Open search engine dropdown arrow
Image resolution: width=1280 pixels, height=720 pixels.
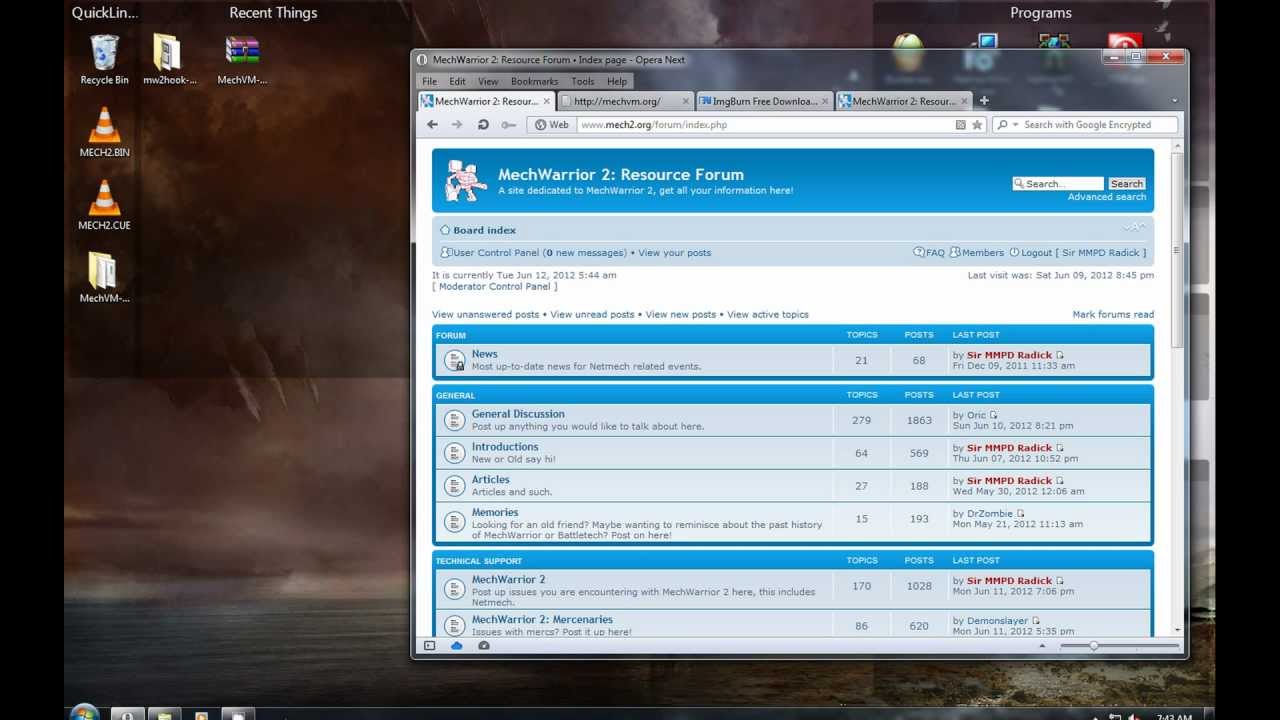1015,125
